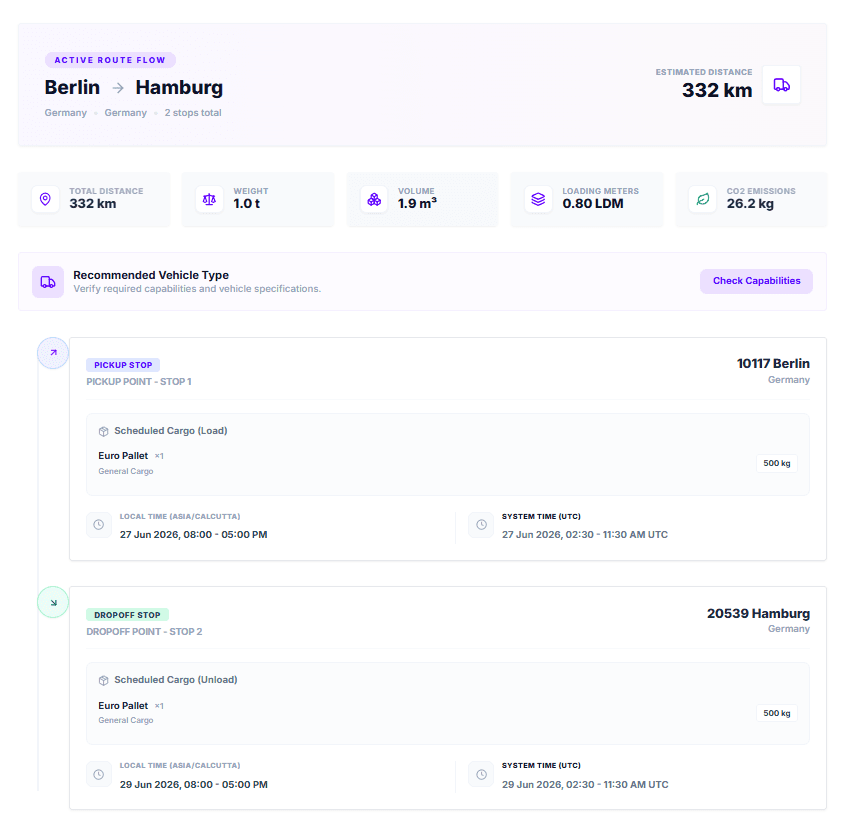Viewport: 843px width, 831px height.
Task: Click the 332 km Total Distance value
Action: (92, 204)
